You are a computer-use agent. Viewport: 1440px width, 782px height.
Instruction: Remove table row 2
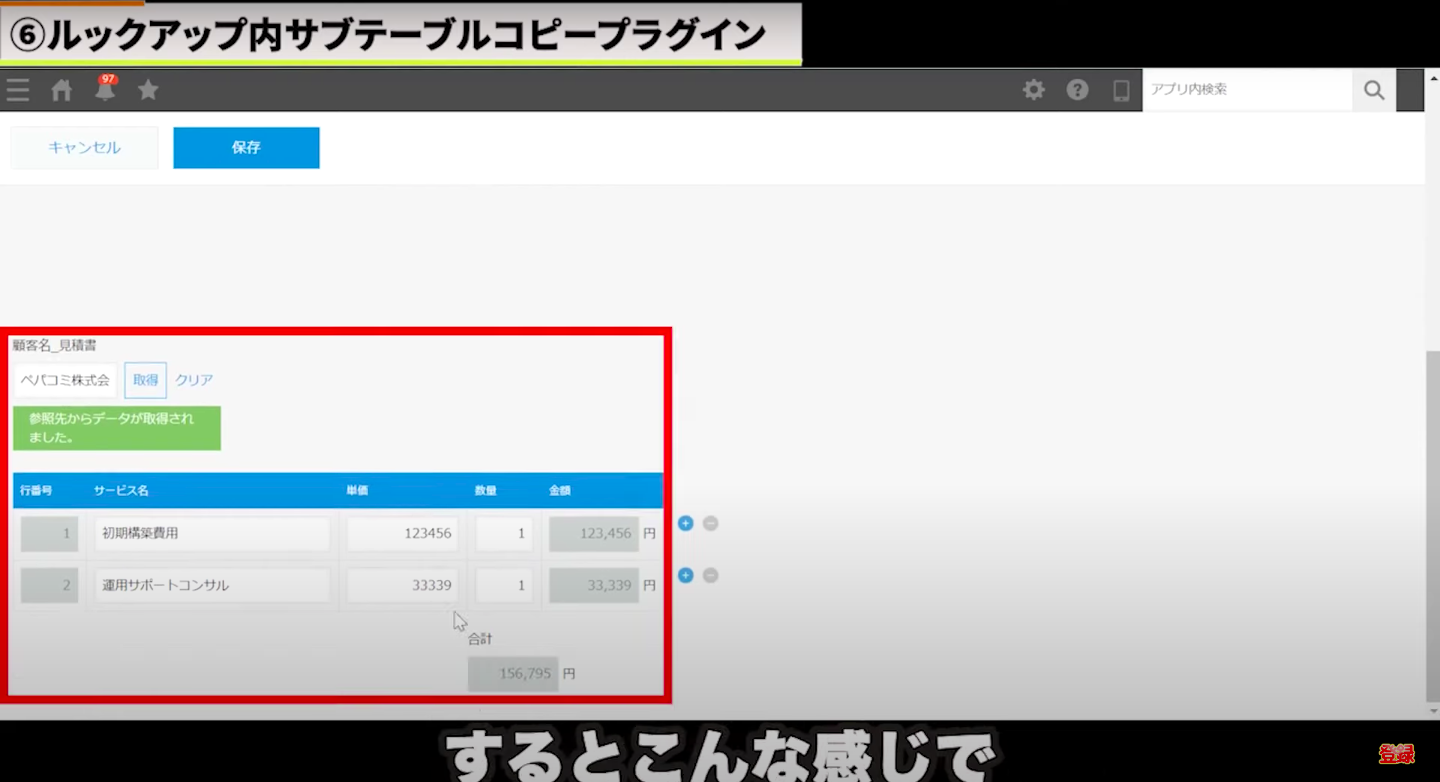[710, 575]
